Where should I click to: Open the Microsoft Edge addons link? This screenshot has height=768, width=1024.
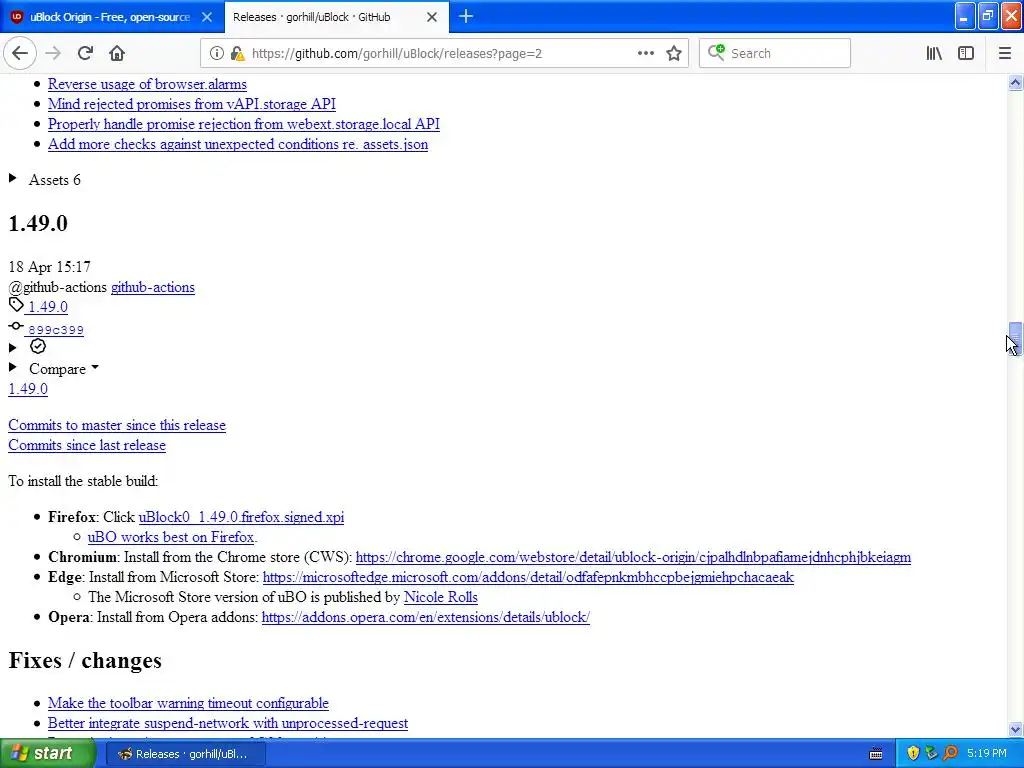pos(528,577)
